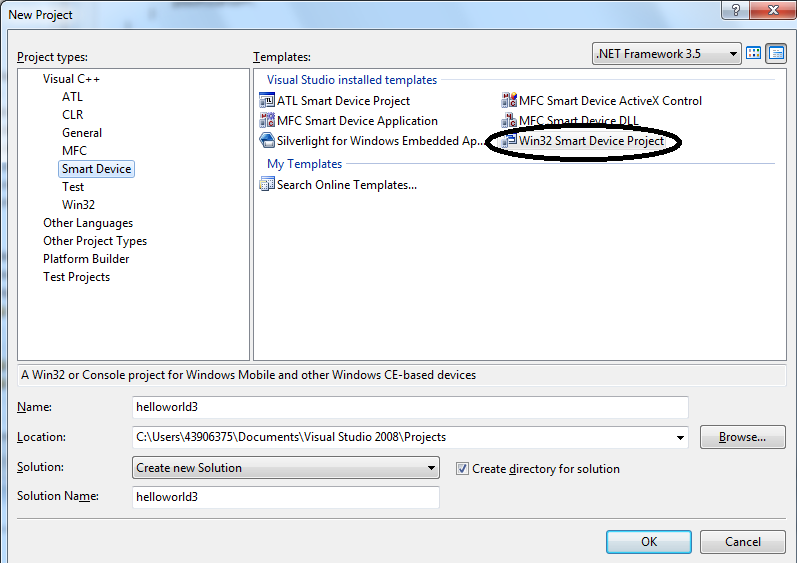Viewport: 797px width, 563px height.
Task: Switch templates view to large icons
Action: point(753,53)
